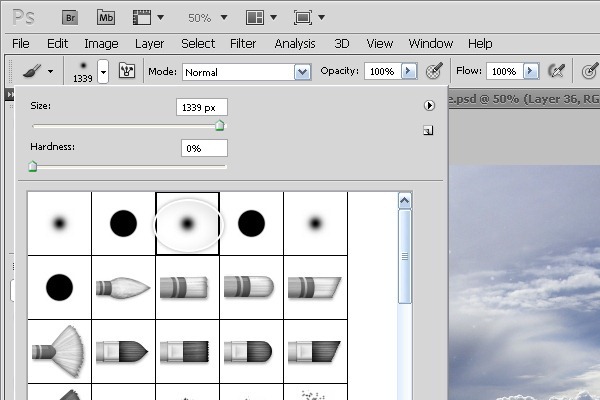The image size is (600, 400).
Task: Enable airbrush mode button
Action: click(560, 72)
